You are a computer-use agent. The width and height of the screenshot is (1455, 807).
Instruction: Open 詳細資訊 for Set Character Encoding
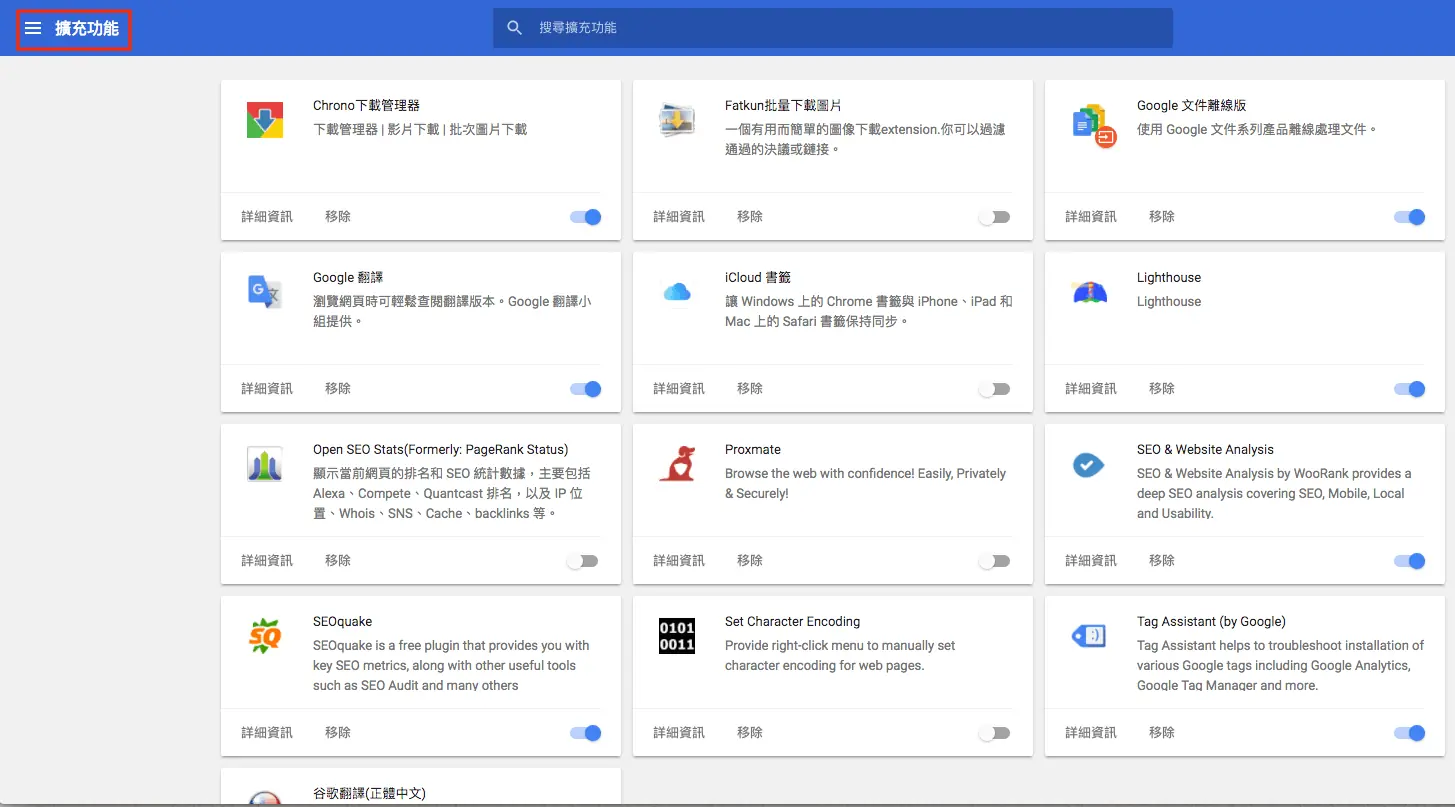(679, 732)
